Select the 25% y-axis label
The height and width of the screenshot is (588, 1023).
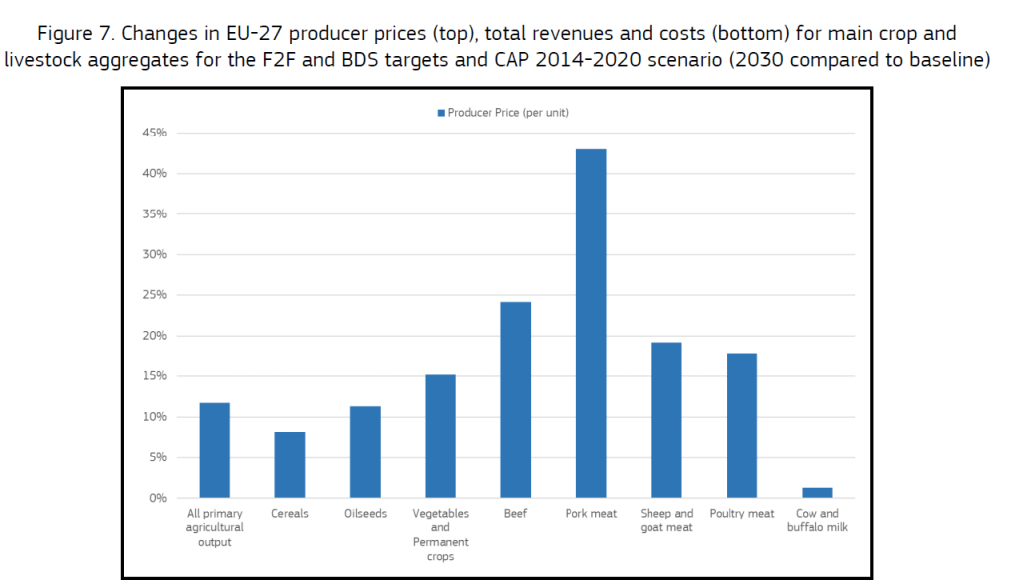(153, 295)
